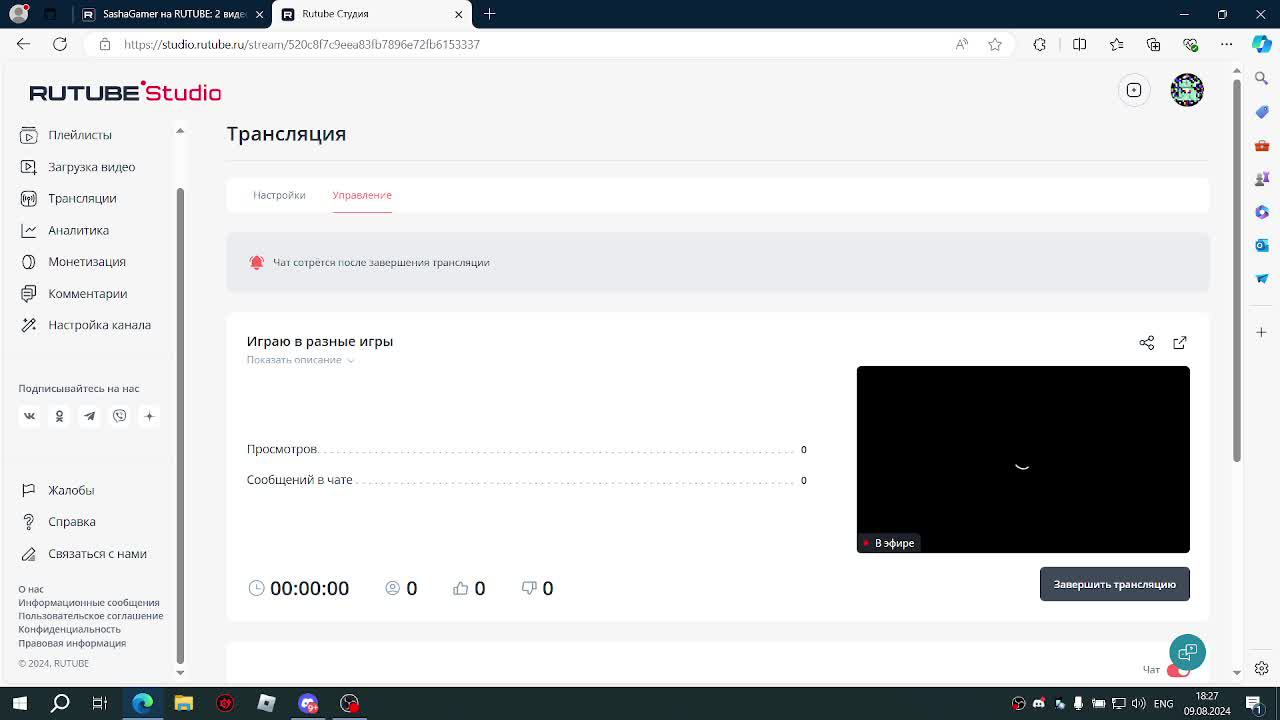1280x720 pixels.
Task: Click the share stream icon
Action: pyautogui.click(x=1147, y=343)
